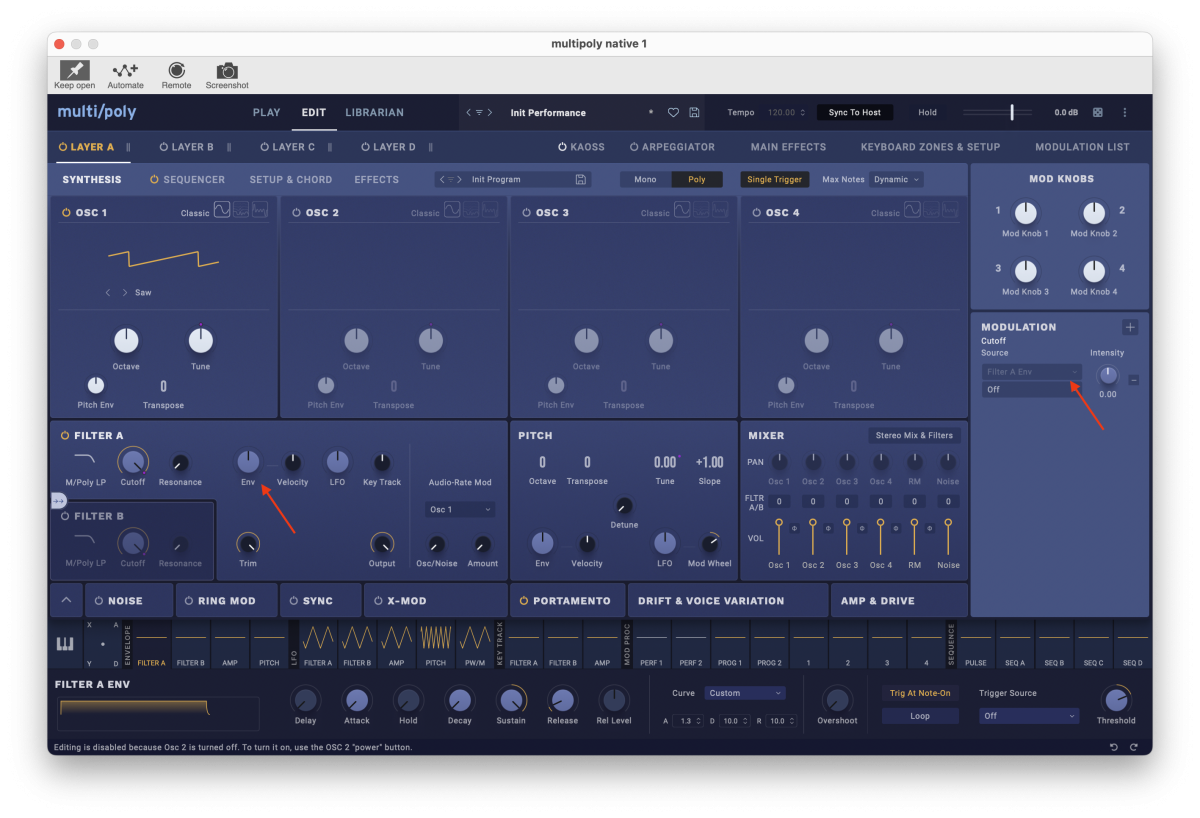1200x818 pixels.
Task: Open the DRIFT & VOICE VARIATION section
Action: [x=728, y=601]
